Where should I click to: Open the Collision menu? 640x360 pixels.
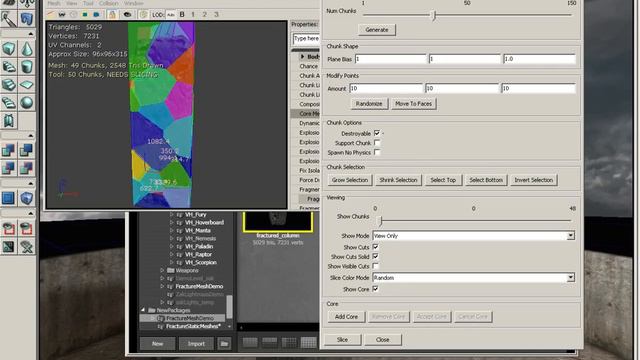(x=108, y=3)
